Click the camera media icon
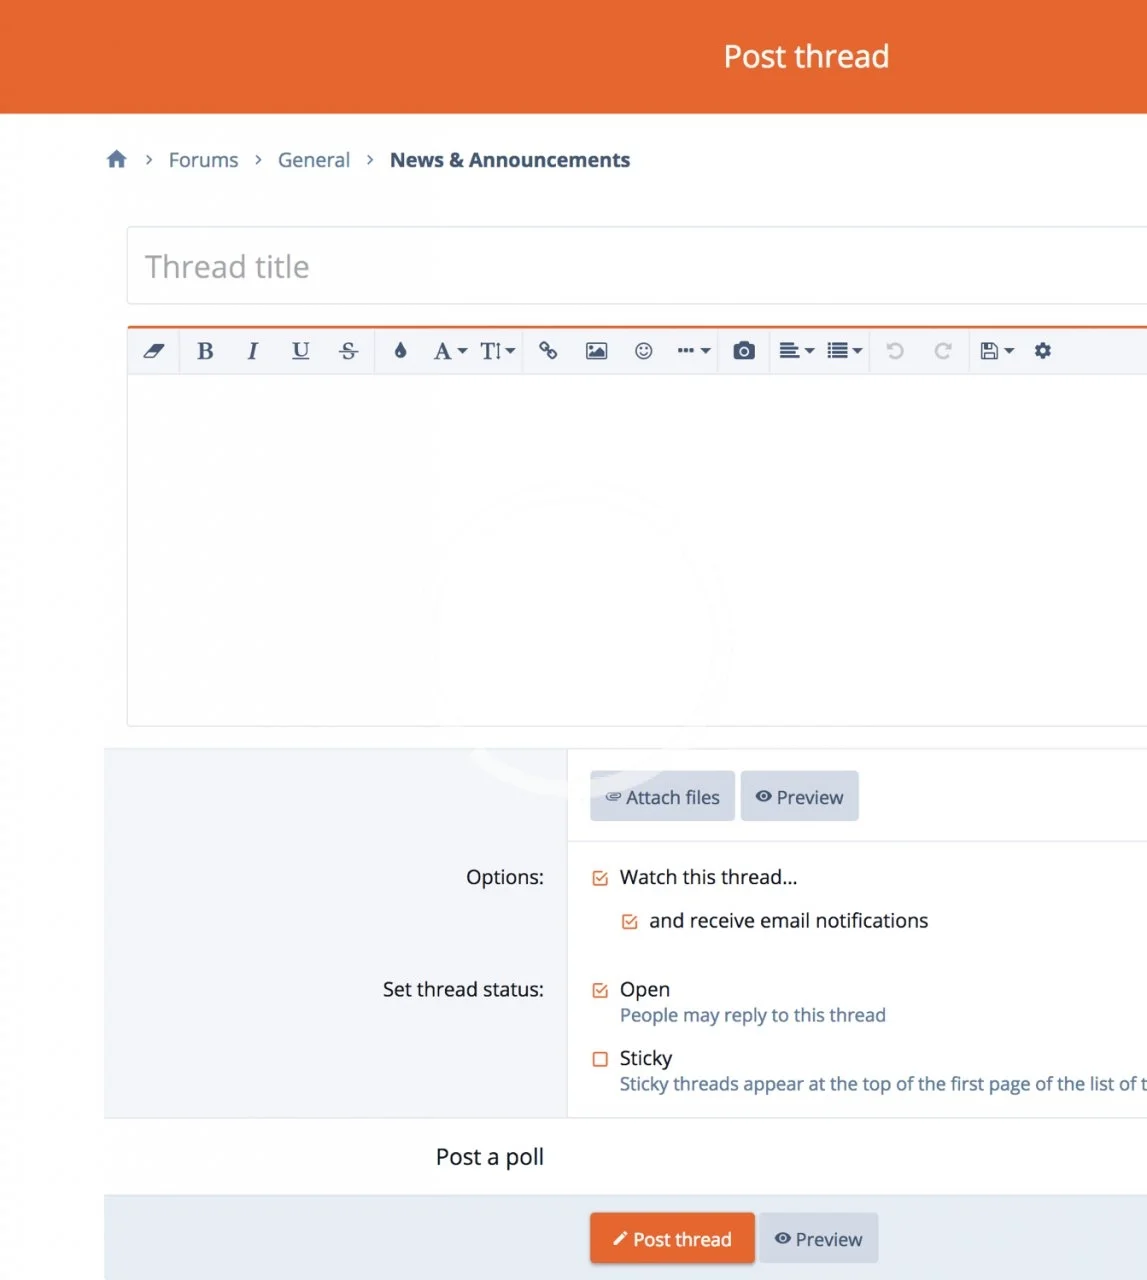The height and width of the screenshot is (1280, 1147). pos(744,351)
